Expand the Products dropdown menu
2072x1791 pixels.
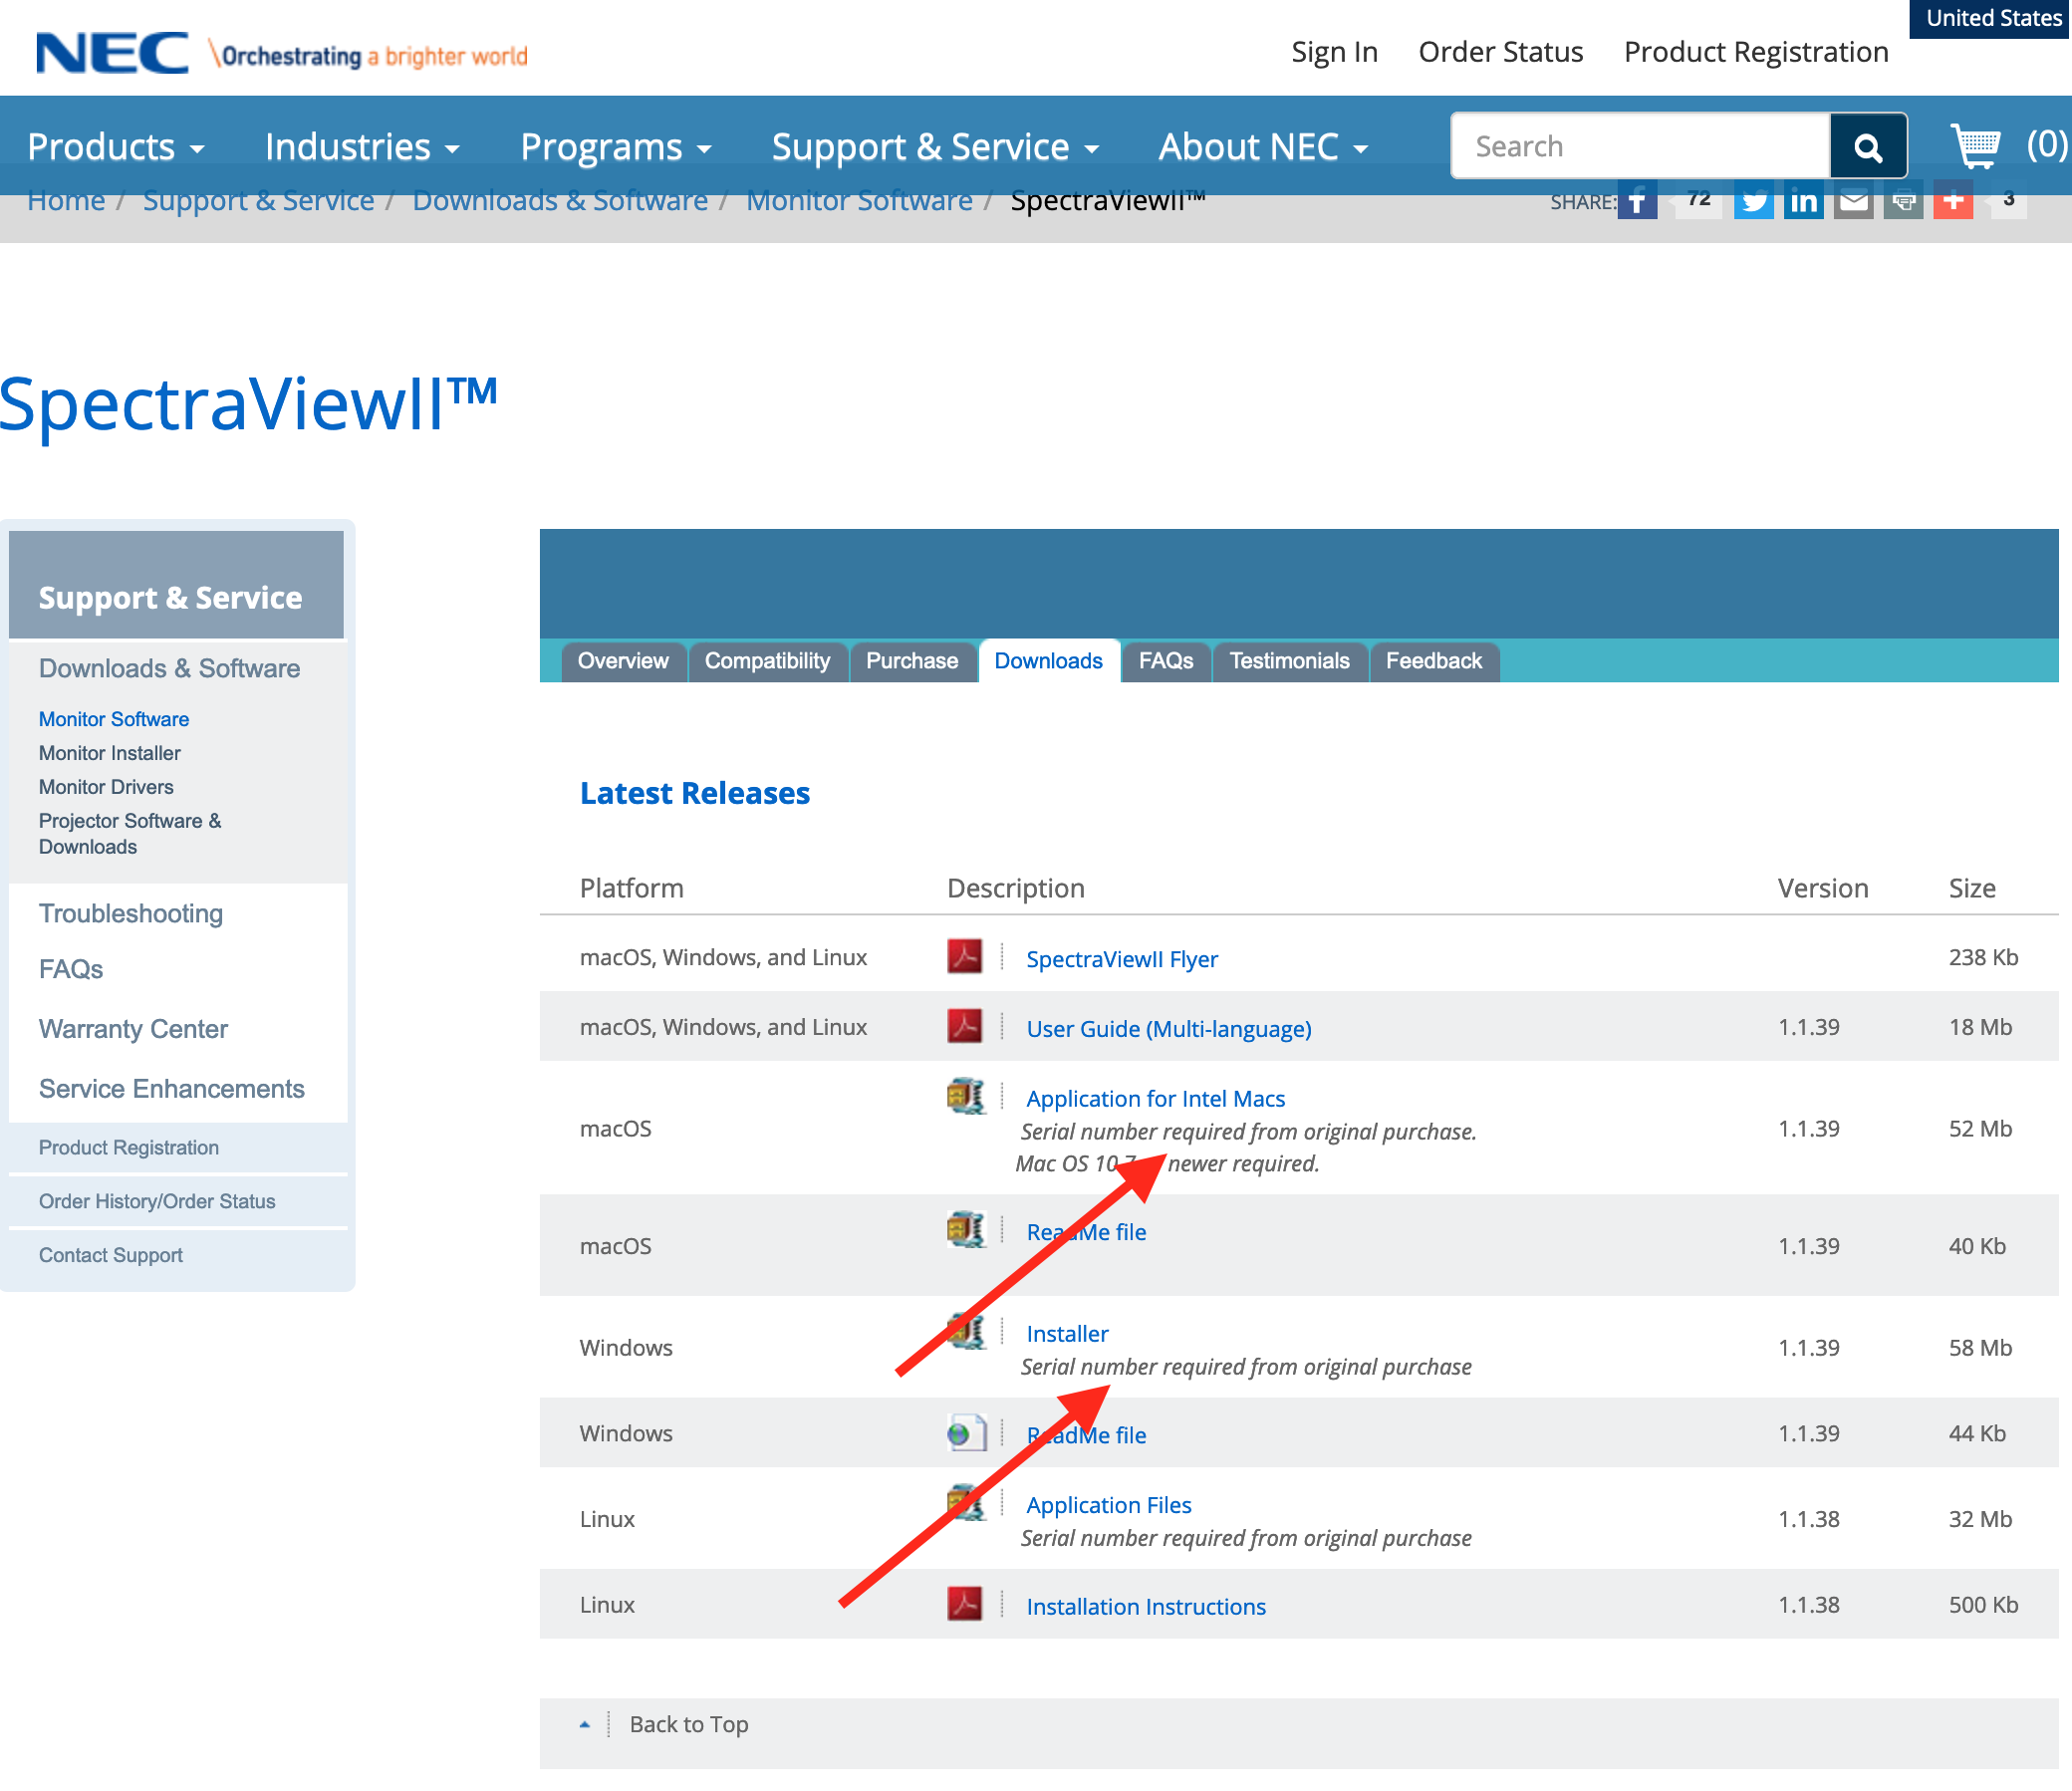click(115, 147)
